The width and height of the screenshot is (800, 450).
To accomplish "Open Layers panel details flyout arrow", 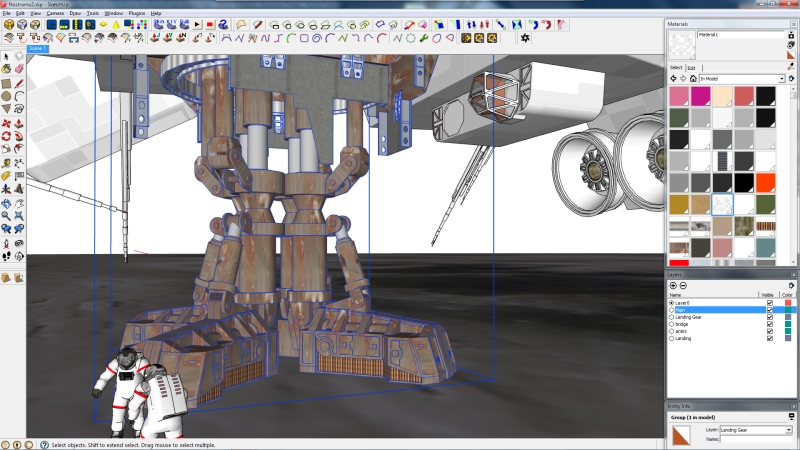I will 791,286.
